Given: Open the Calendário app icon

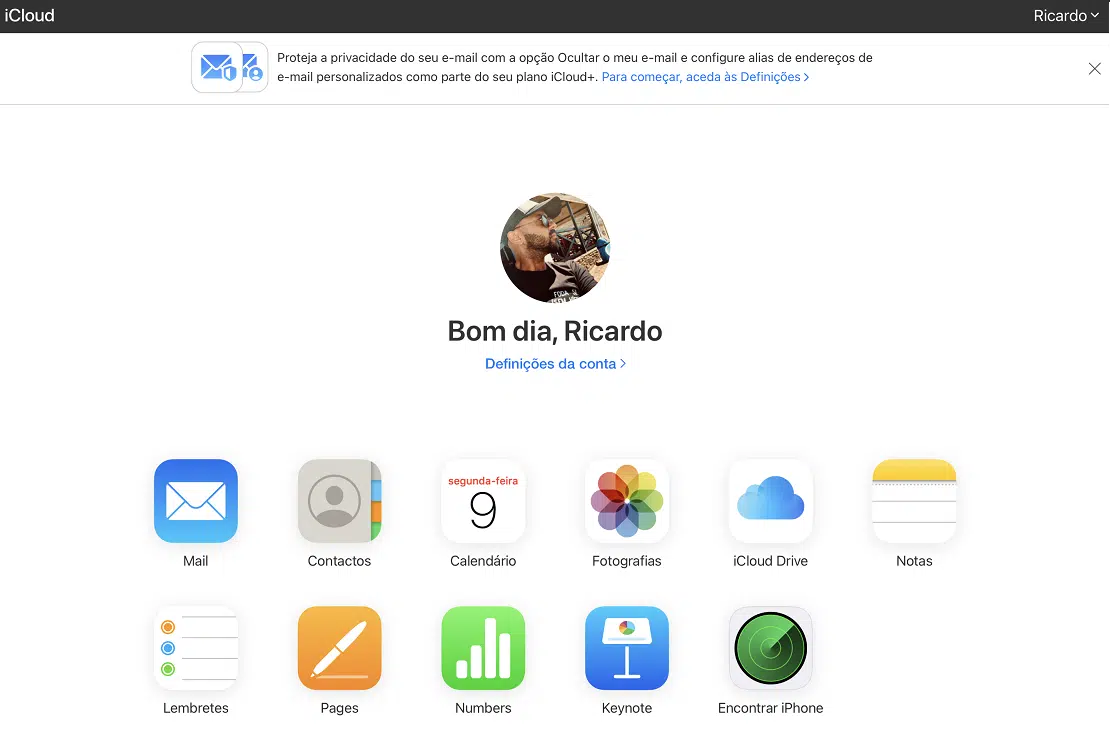Looking at the screenshot, I should [483, 501].
